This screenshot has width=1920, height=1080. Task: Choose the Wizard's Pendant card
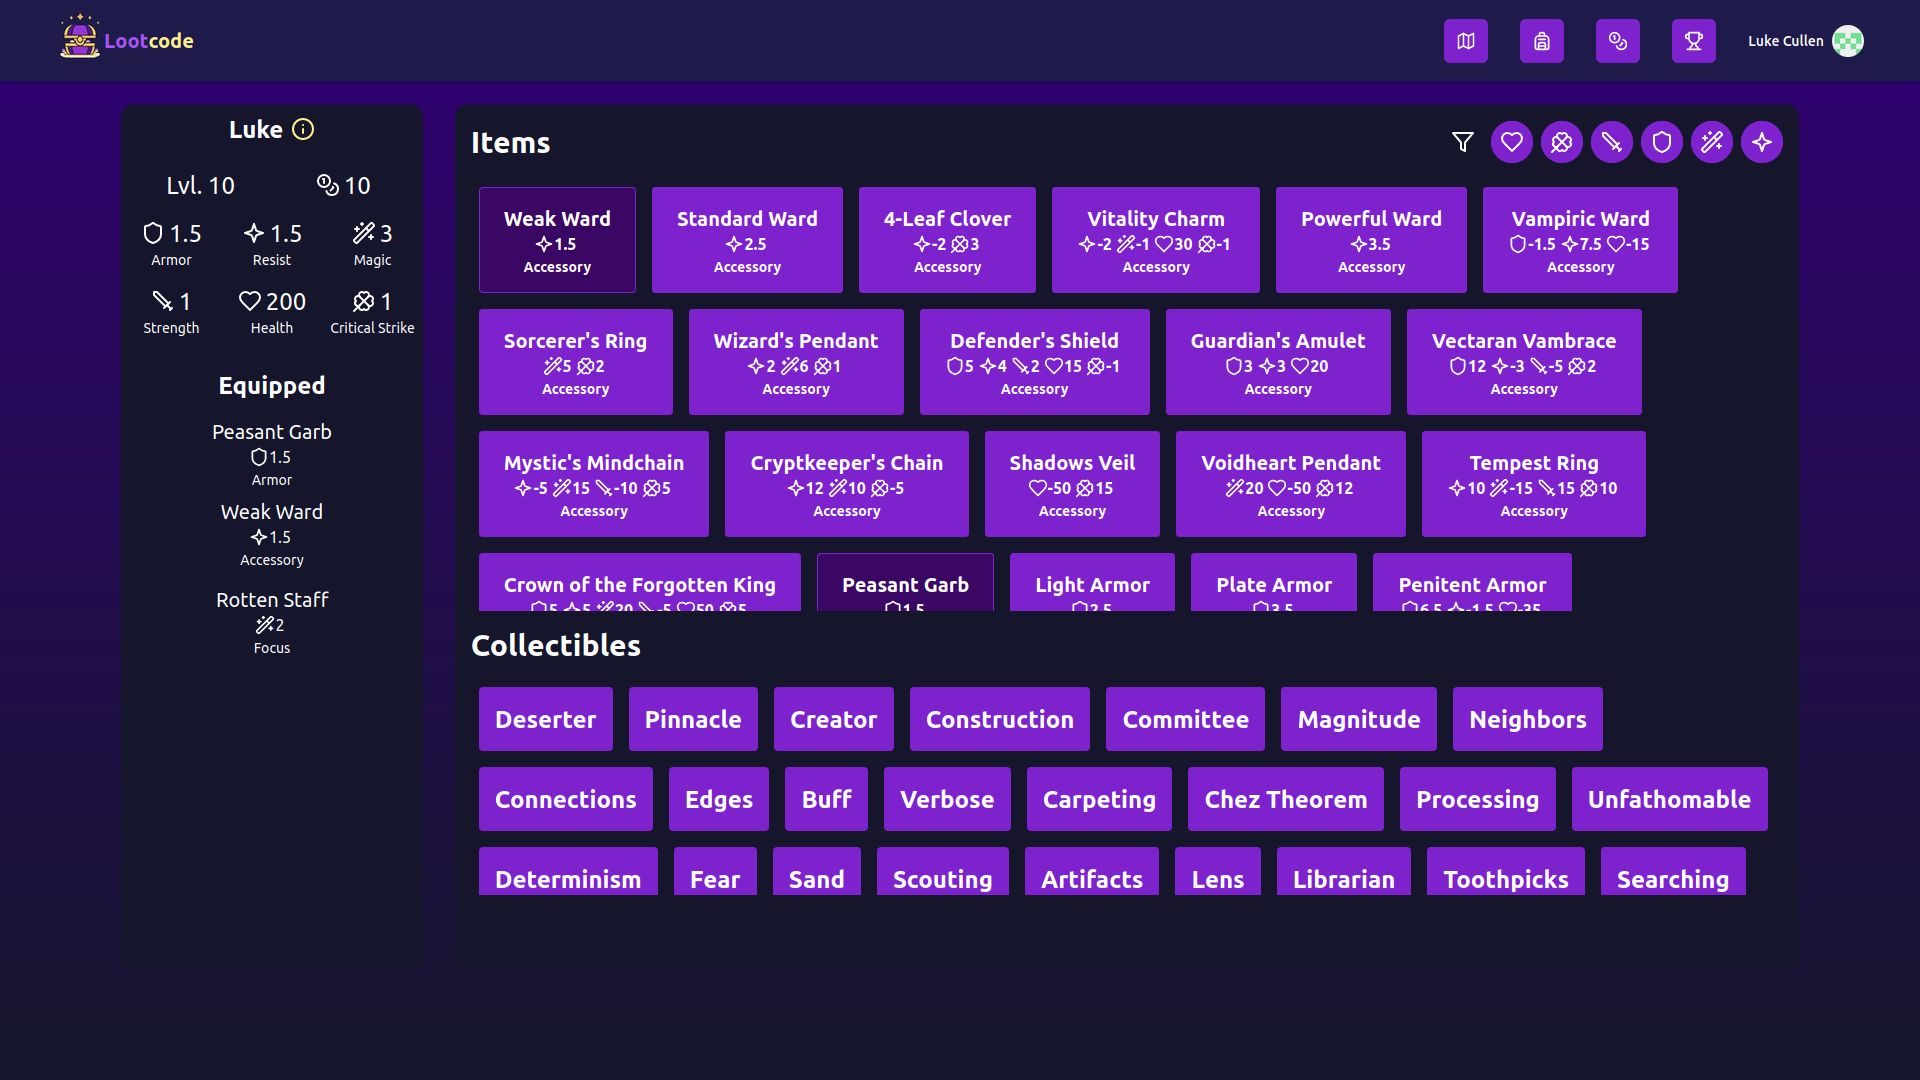tap(796, 362)
